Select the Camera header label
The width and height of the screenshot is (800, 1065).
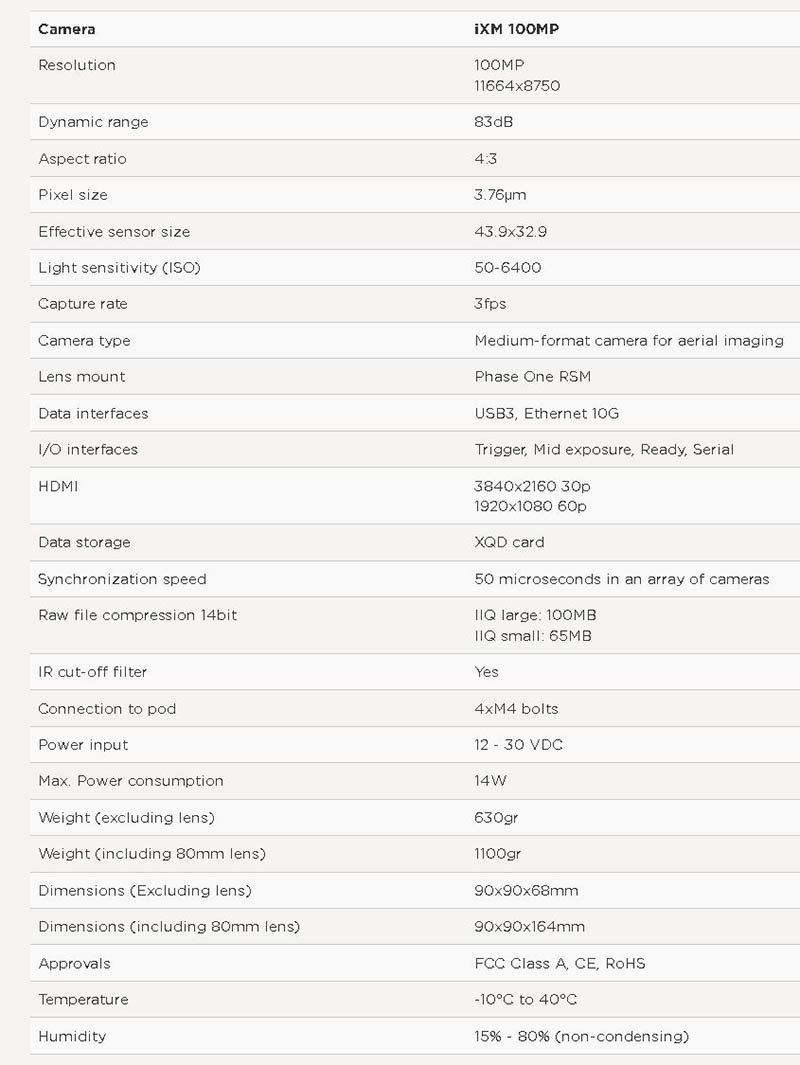67,29
